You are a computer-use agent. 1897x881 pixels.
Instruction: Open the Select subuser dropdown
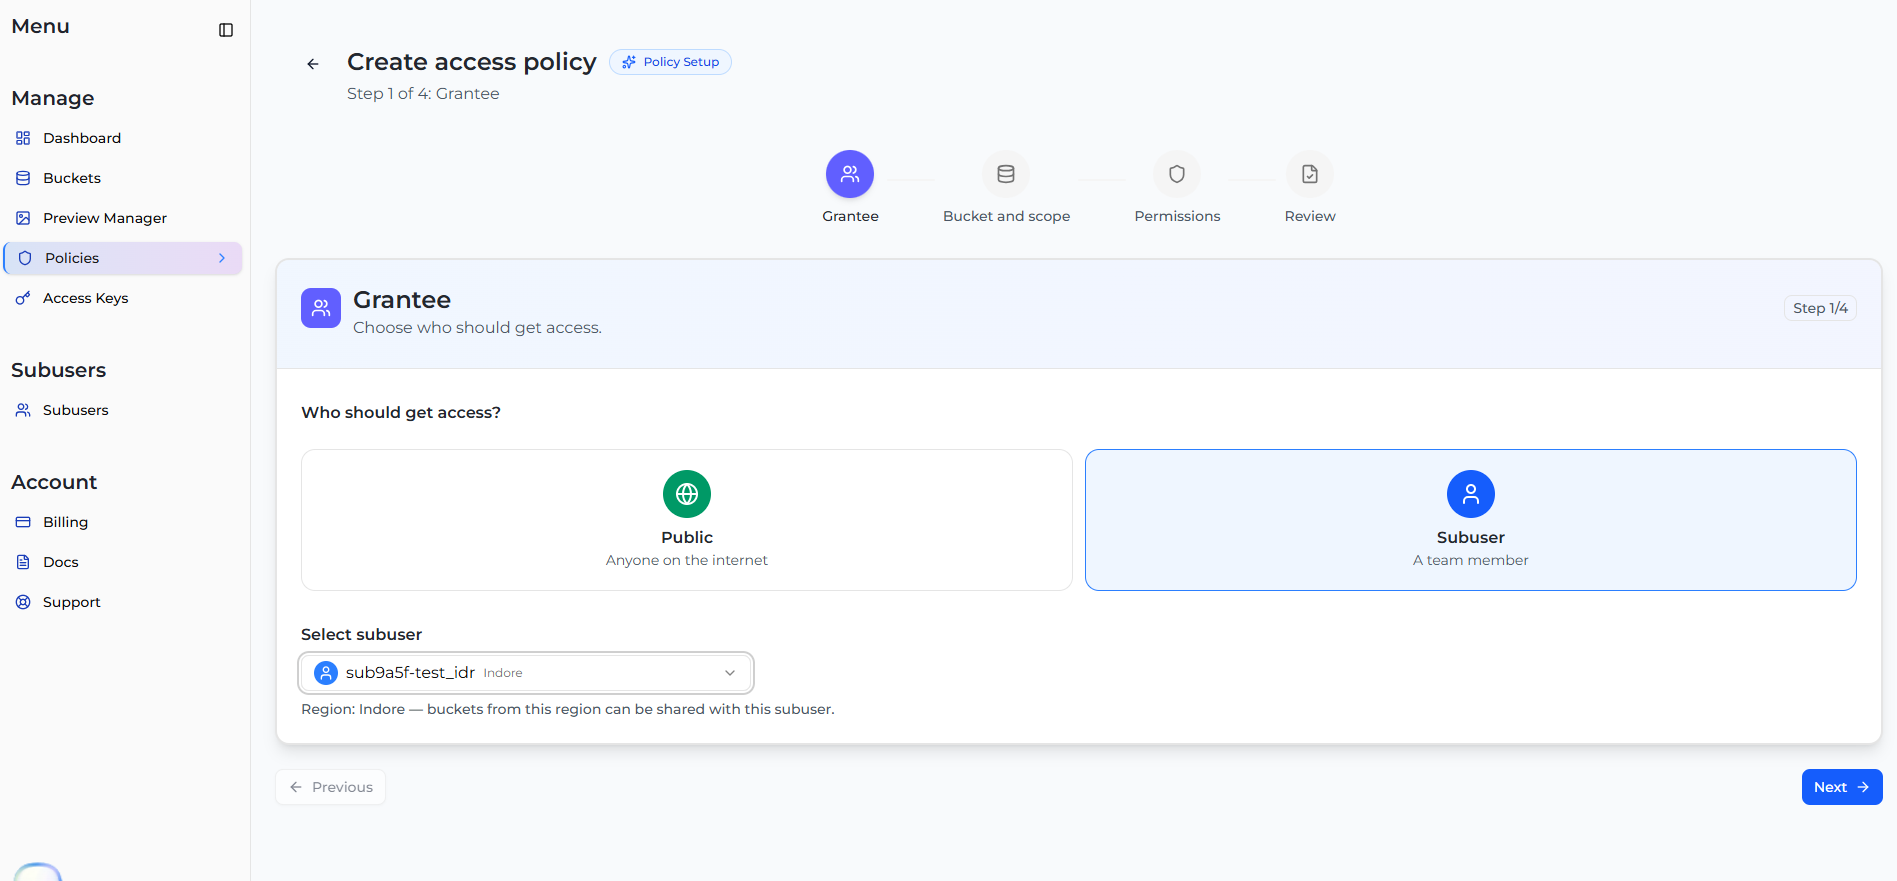pyautogui.click(x=526, y=673)
